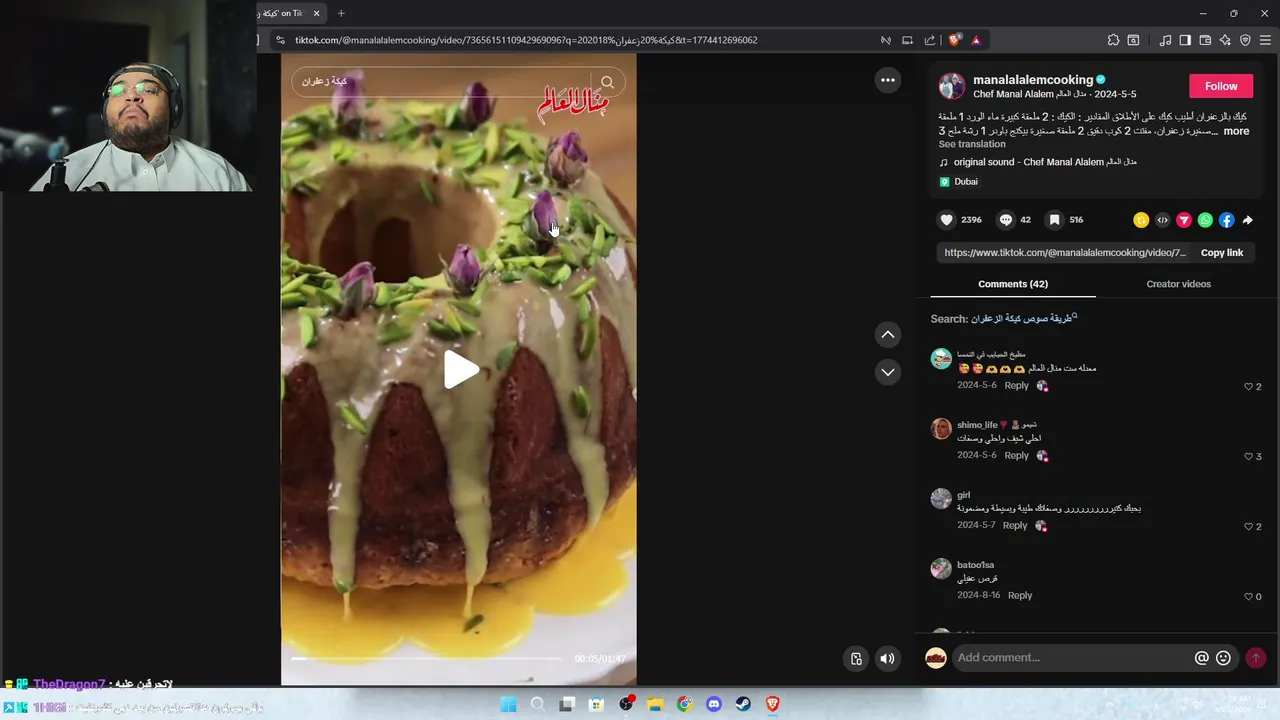Mute the video with the speaker icon
This screenshot has width=1280, height=720.
[887, 658]
